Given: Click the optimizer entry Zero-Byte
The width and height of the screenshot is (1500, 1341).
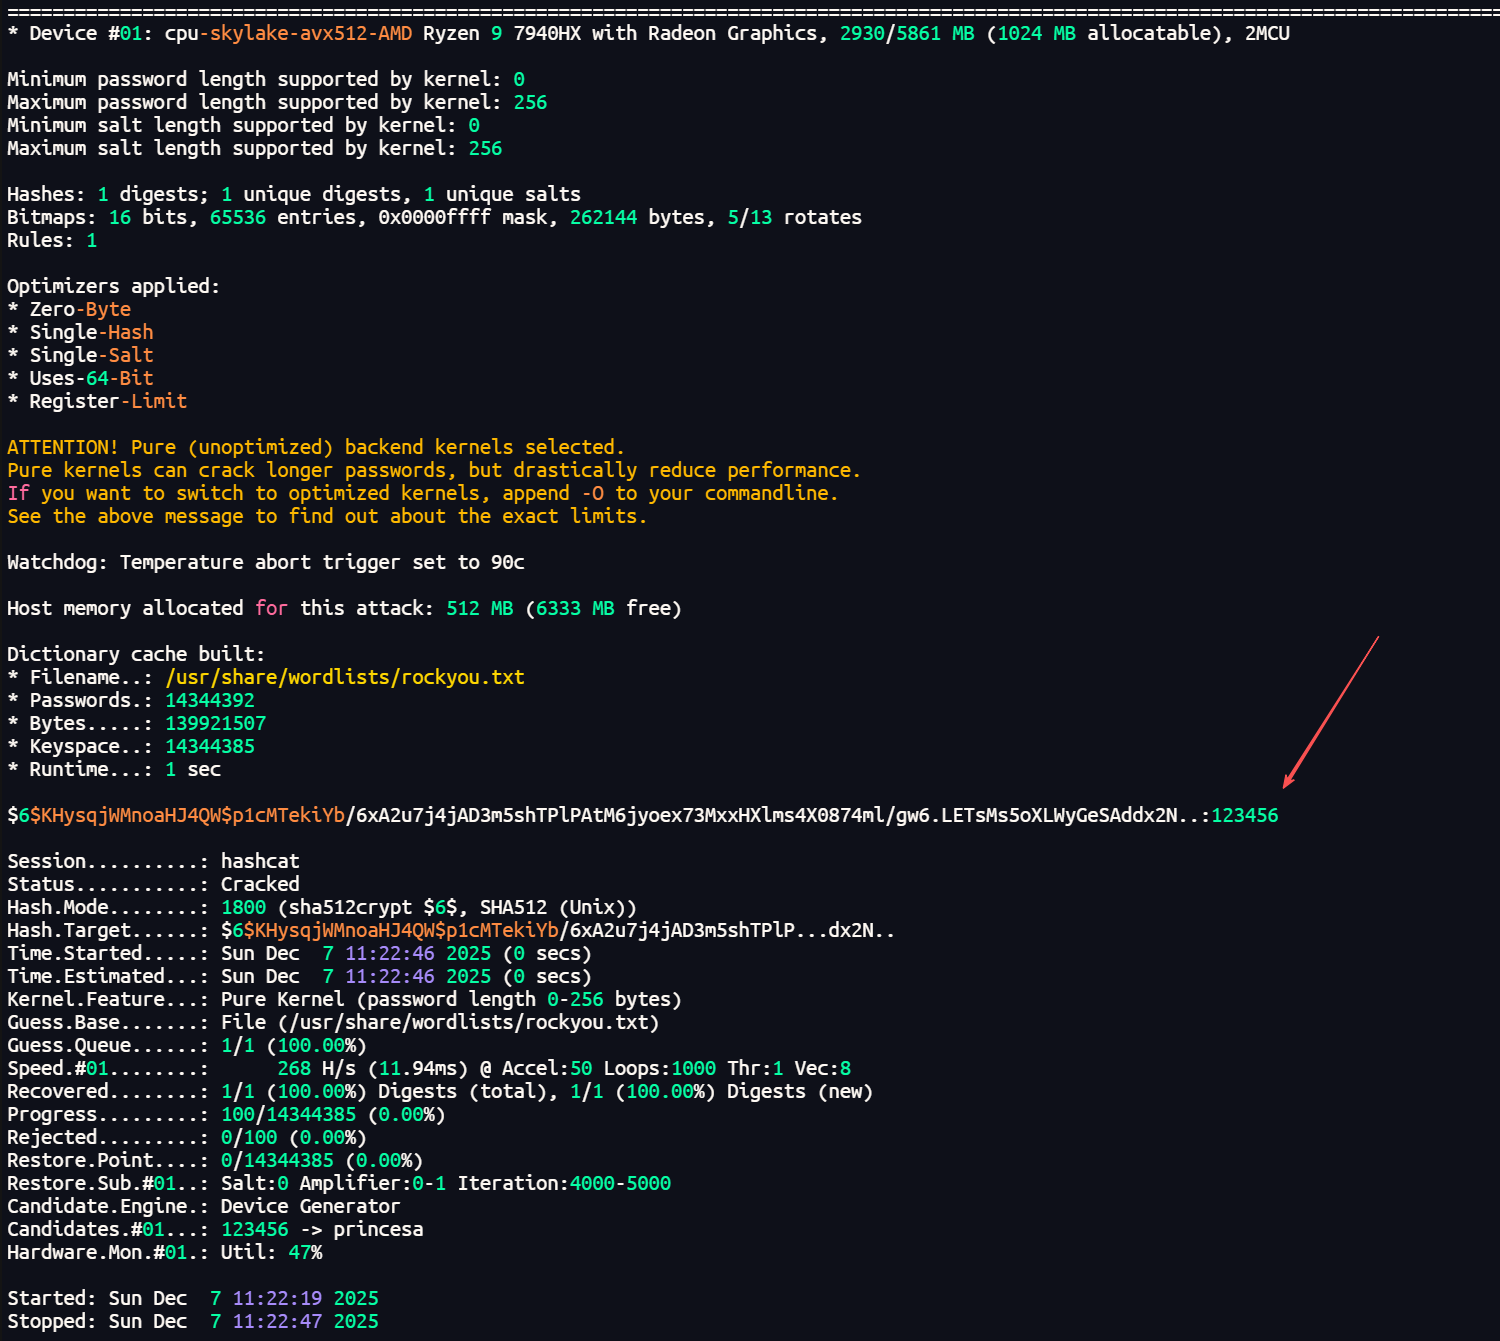Looking at the screenshot, I should click(x=80, y=309).
